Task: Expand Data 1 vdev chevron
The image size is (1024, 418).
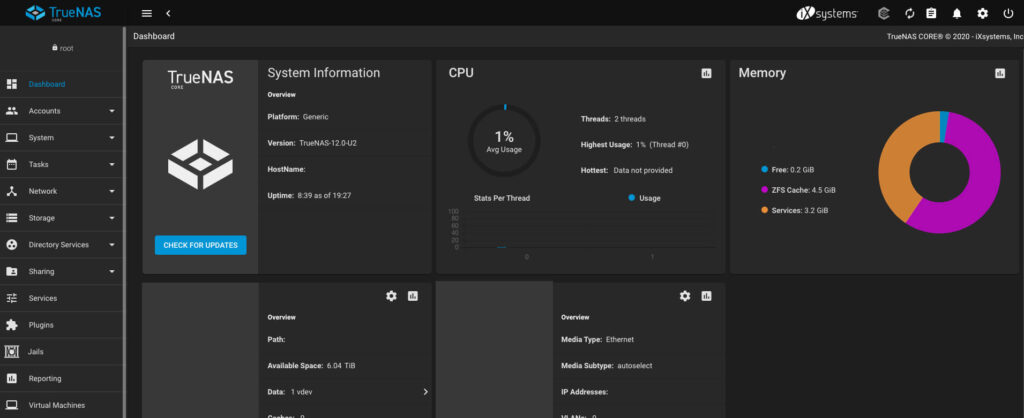Action: (x=426, y=392)
